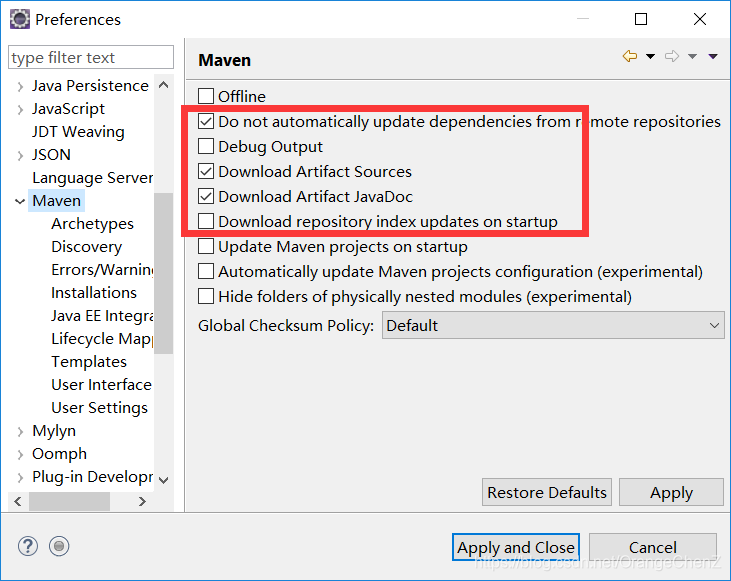
Task: Click the horizontal scroll right arrow
Action: pos(142,501)
